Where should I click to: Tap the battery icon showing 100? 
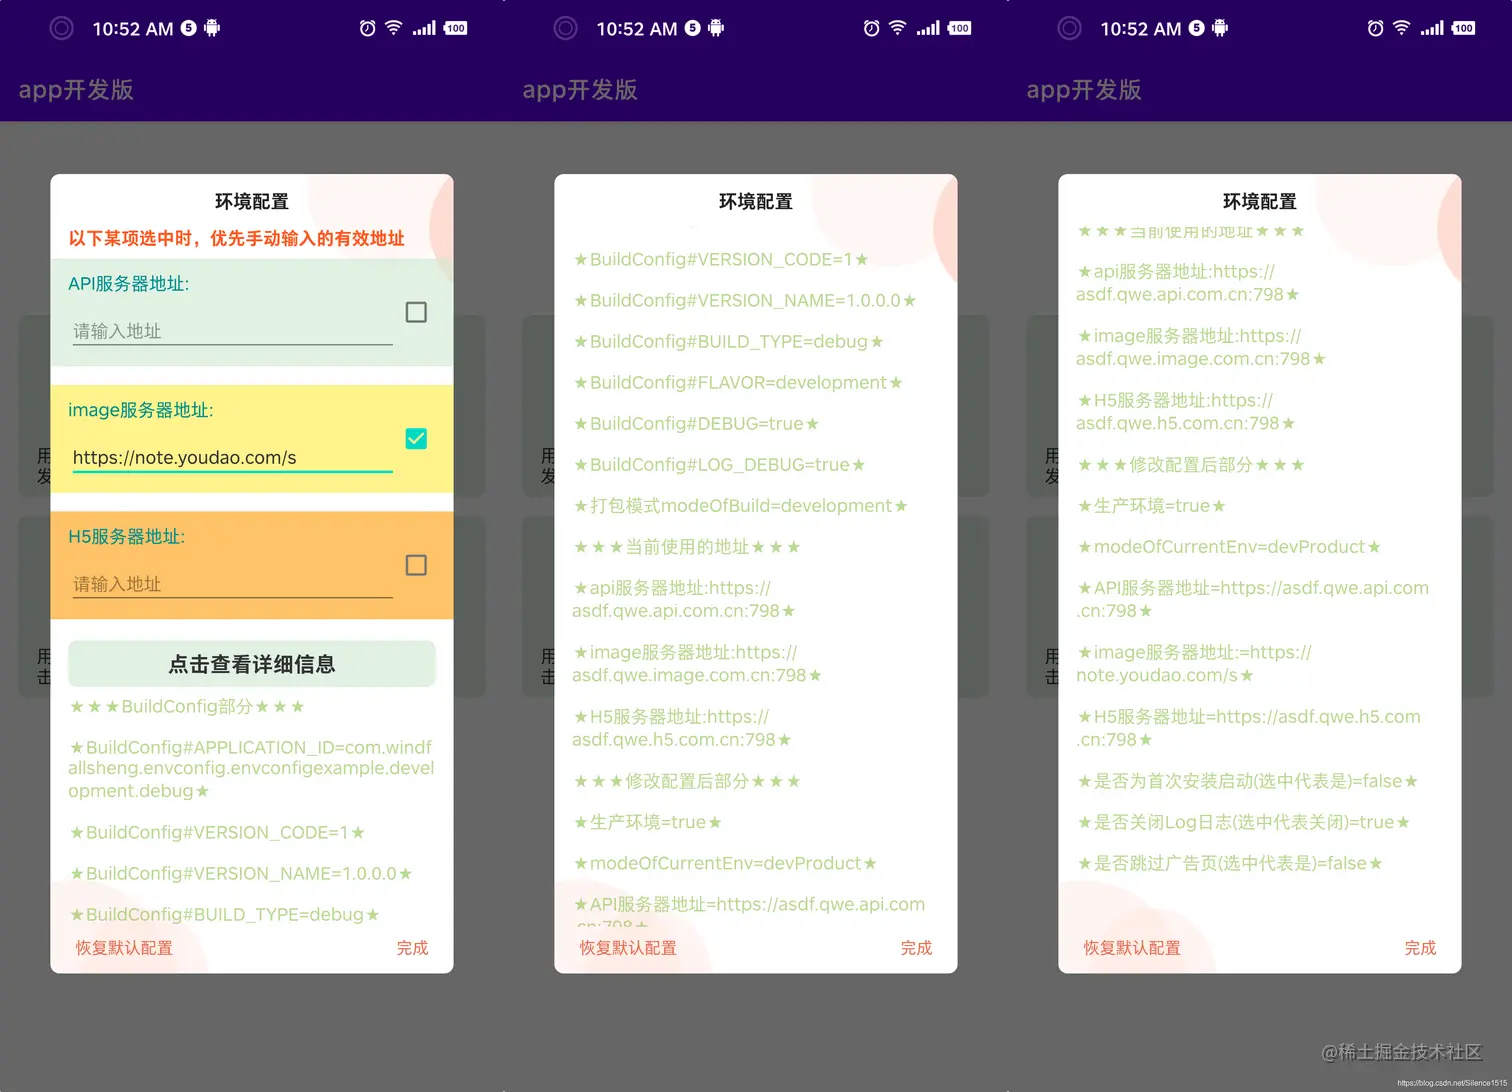[x=454, y=28]
